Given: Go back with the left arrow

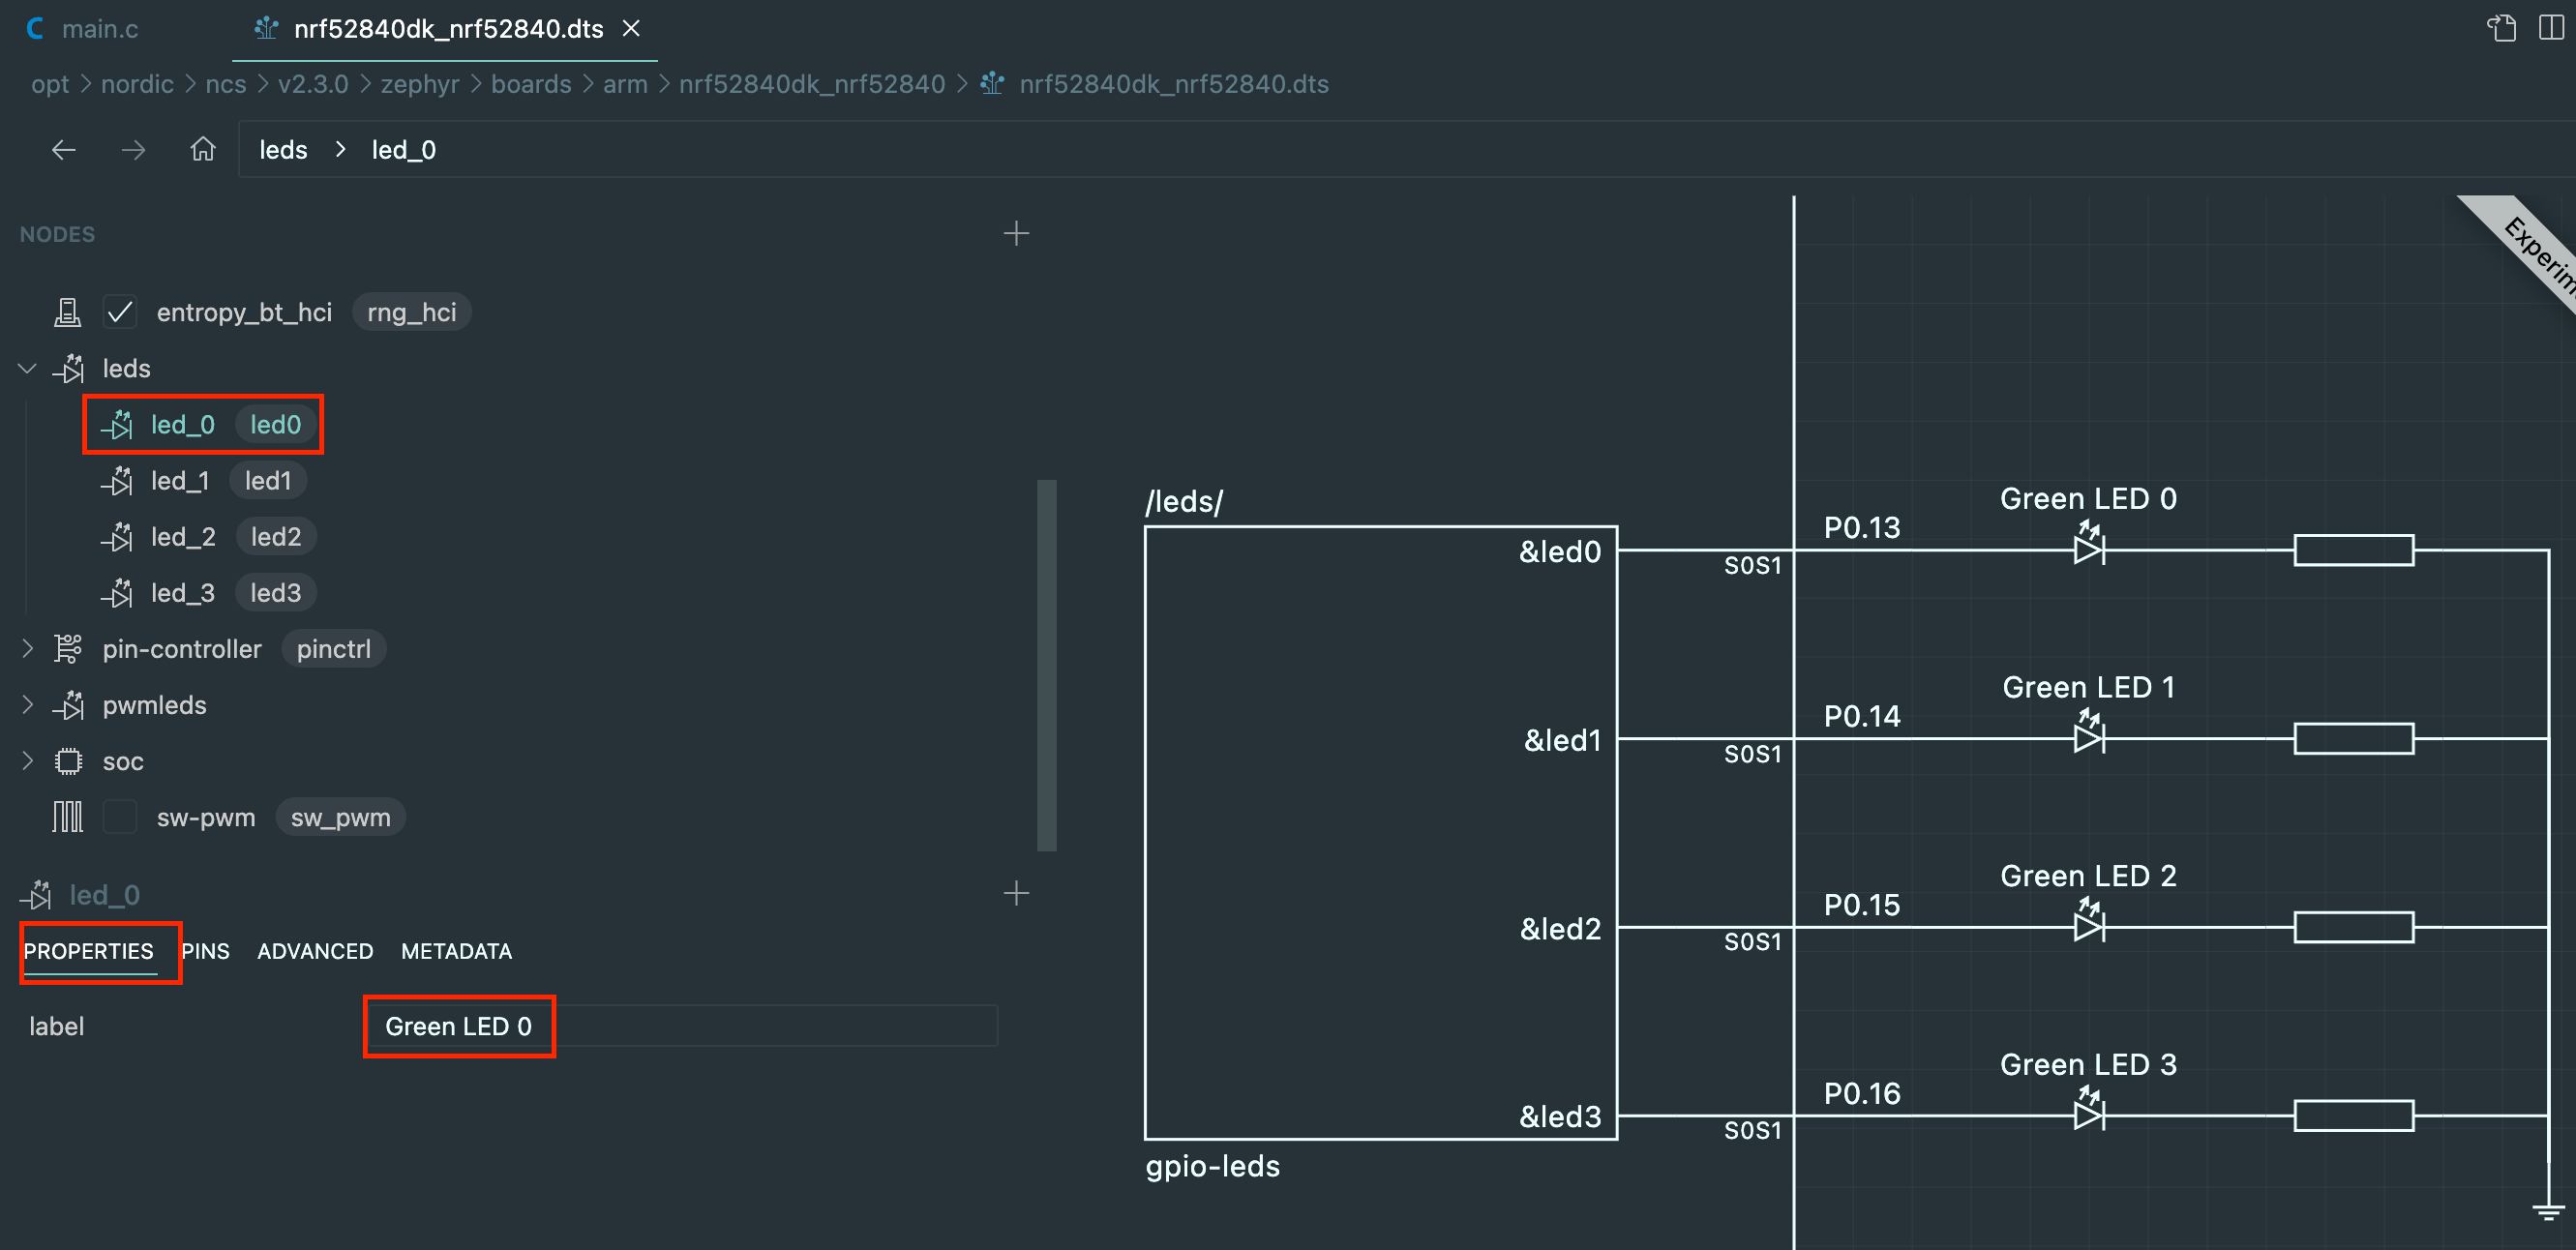Looking at the screenshot, I should point(64,150).
